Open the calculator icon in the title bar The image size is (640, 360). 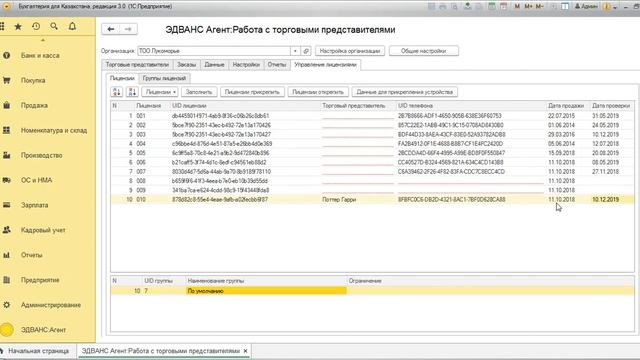[492, 6]
